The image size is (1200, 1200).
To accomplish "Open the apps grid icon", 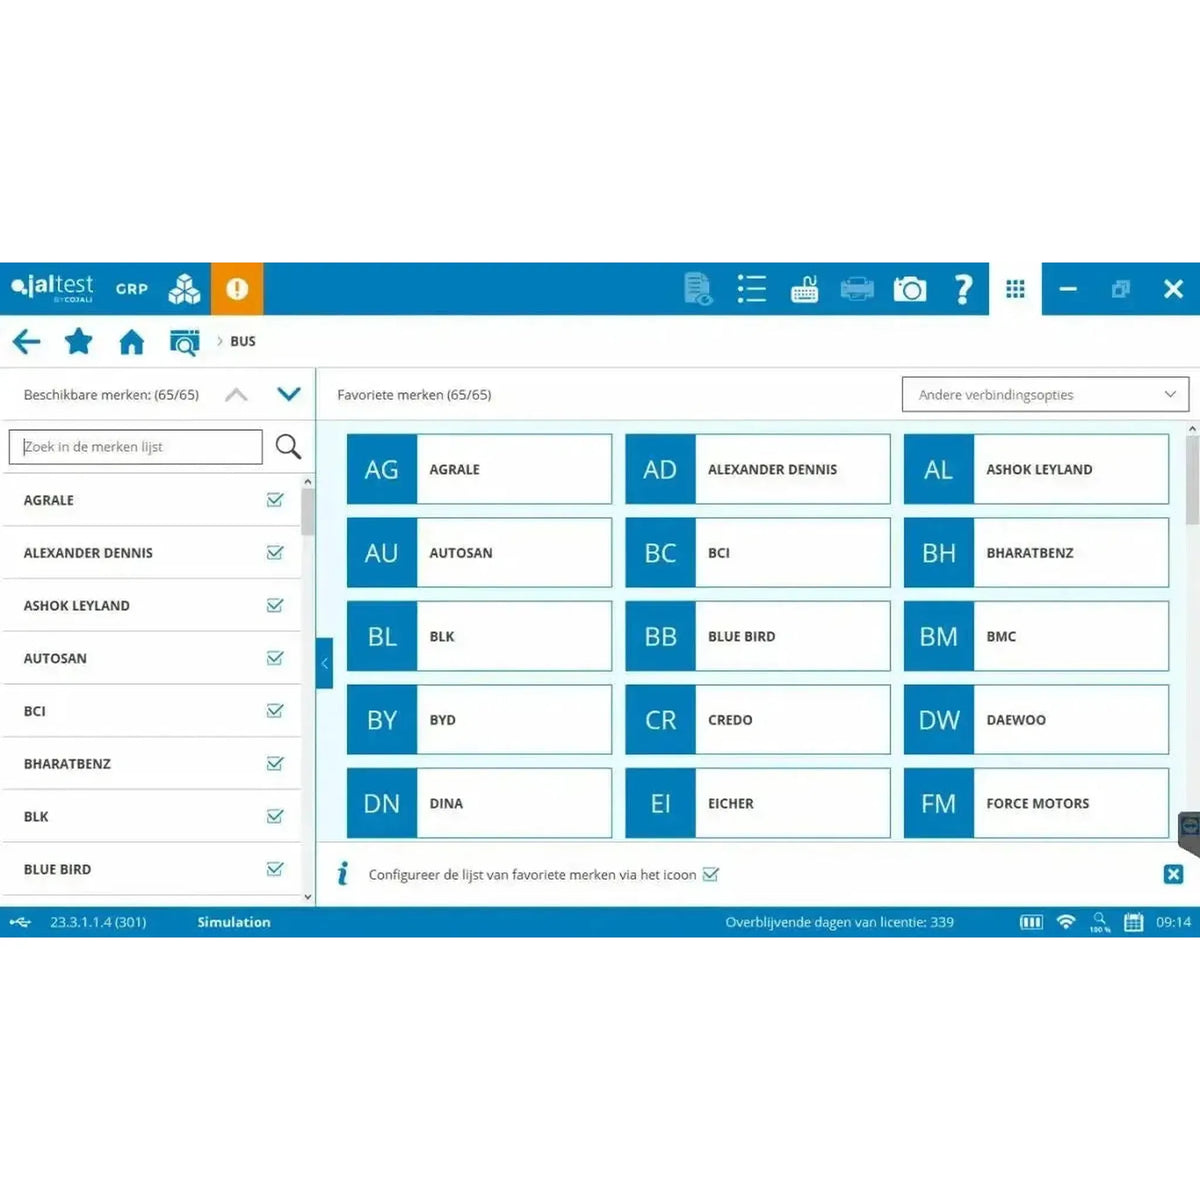I will [x=1015, y=289].
